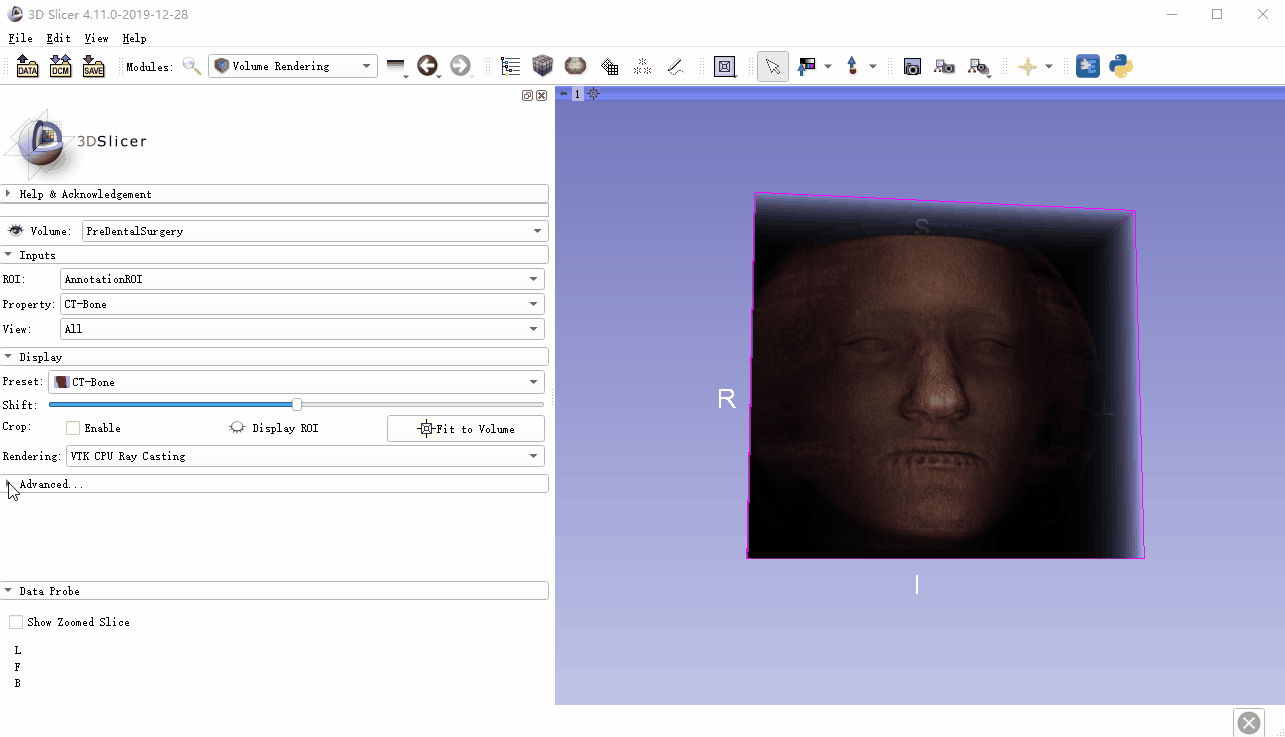Toggle the crosshair icon in toolbar
This screenshot has height=737, width=1285.
(1027, 67)
